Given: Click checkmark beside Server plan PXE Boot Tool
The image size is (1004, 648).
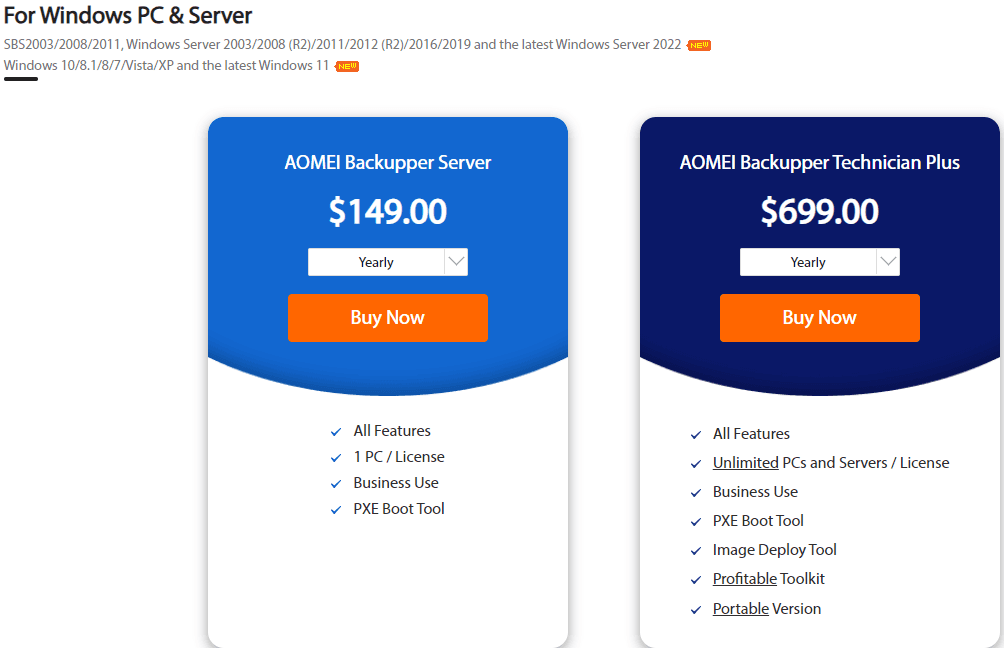Looking at the screenshot, I should coord(336,510).
